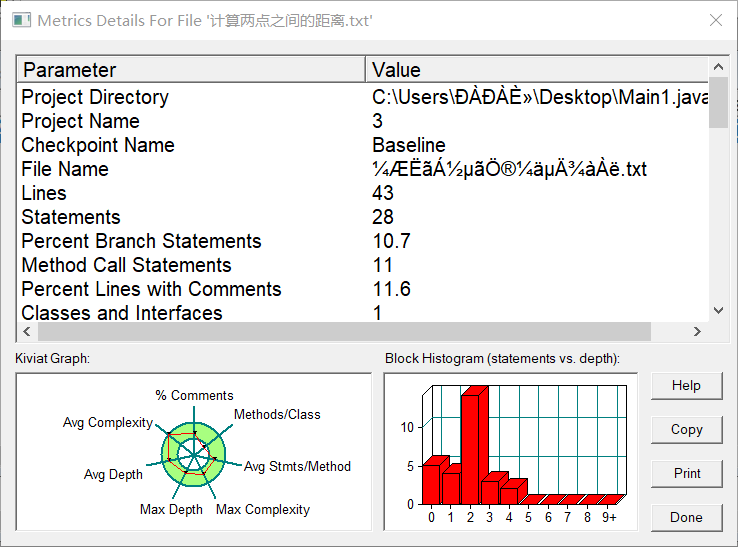Screen dimensions: 738x547
Task: Select the Checkpoint Name row
Action: 362,145
